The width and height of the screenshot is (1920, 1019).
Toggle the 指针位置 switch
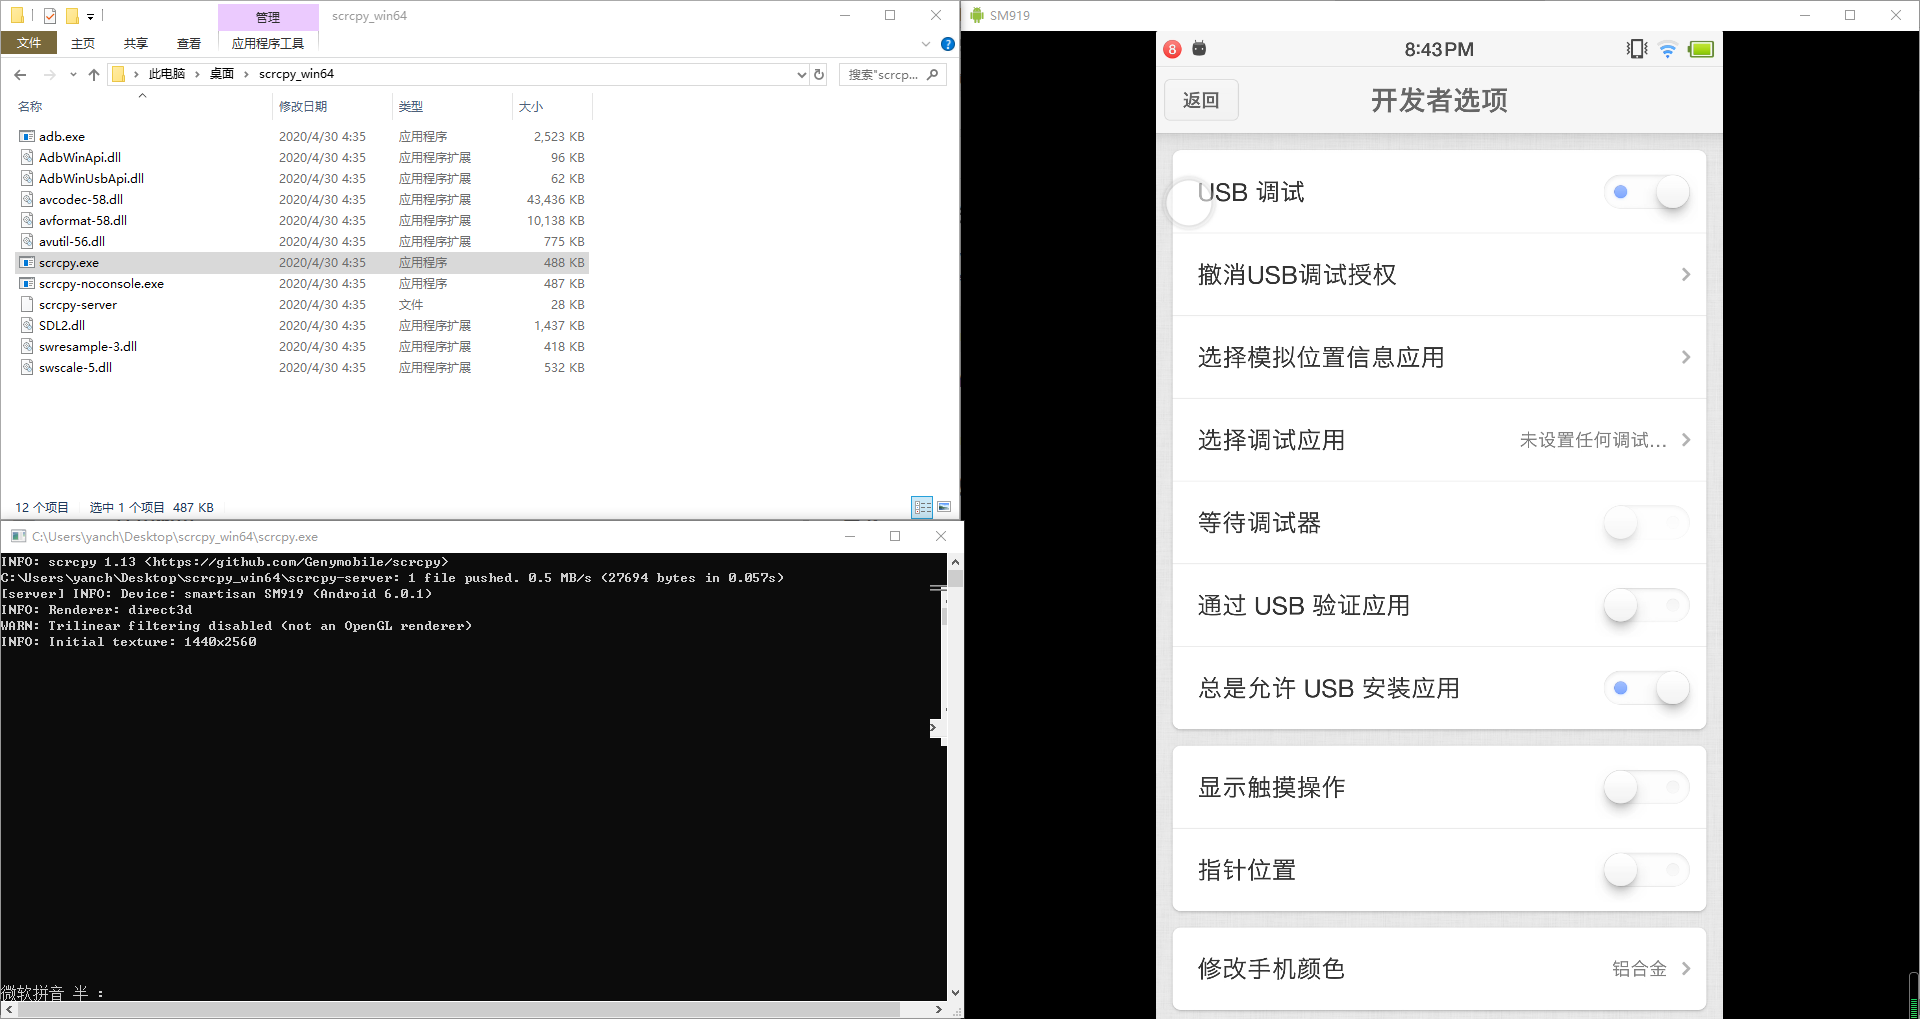1647,870
